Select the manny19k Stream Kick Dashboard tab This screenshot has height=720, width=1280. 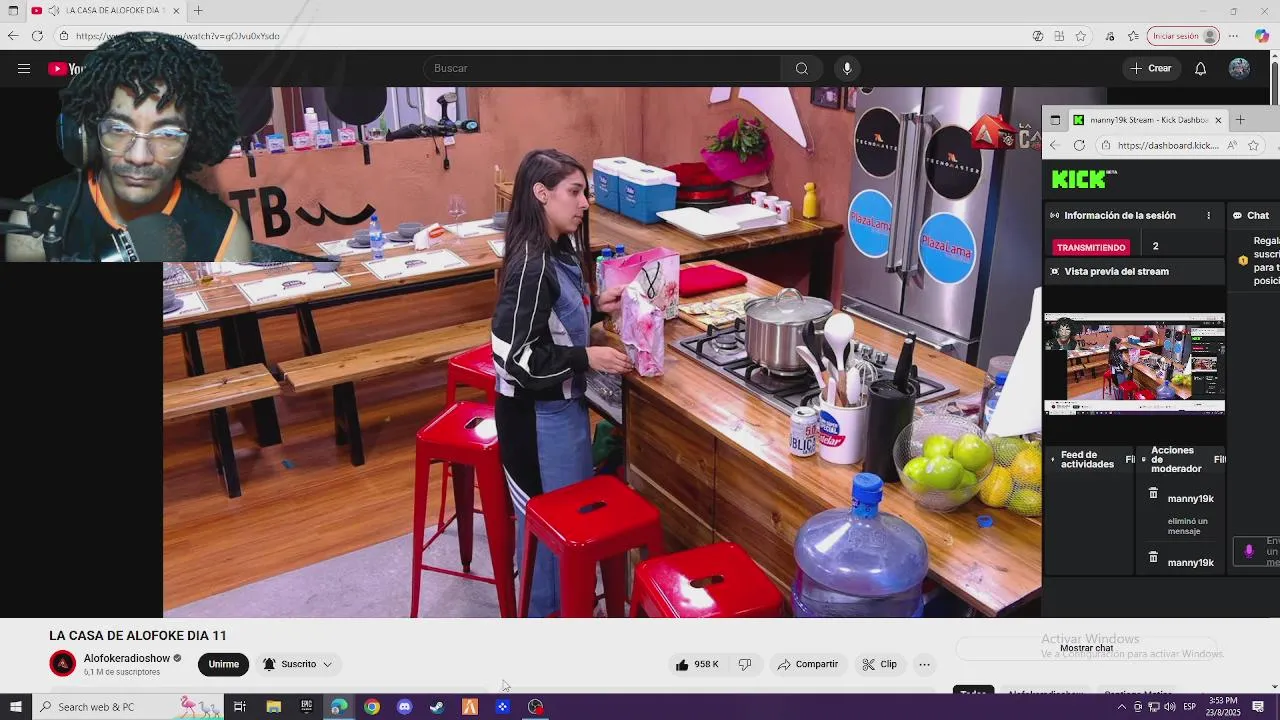coord(1148,120)
